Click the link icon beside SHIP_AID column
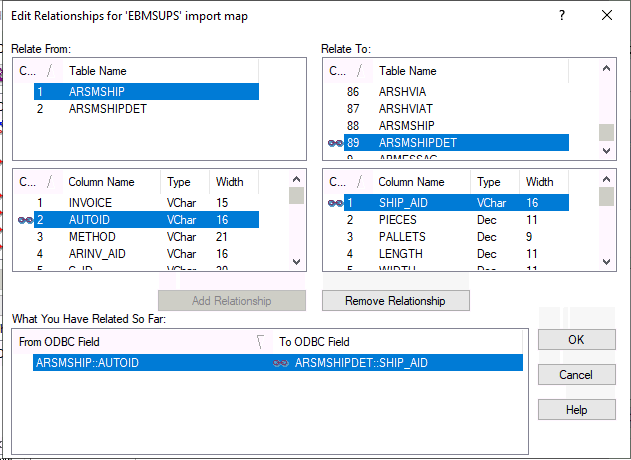The width and height of the screenshot is (631, 460). point(336,202)
